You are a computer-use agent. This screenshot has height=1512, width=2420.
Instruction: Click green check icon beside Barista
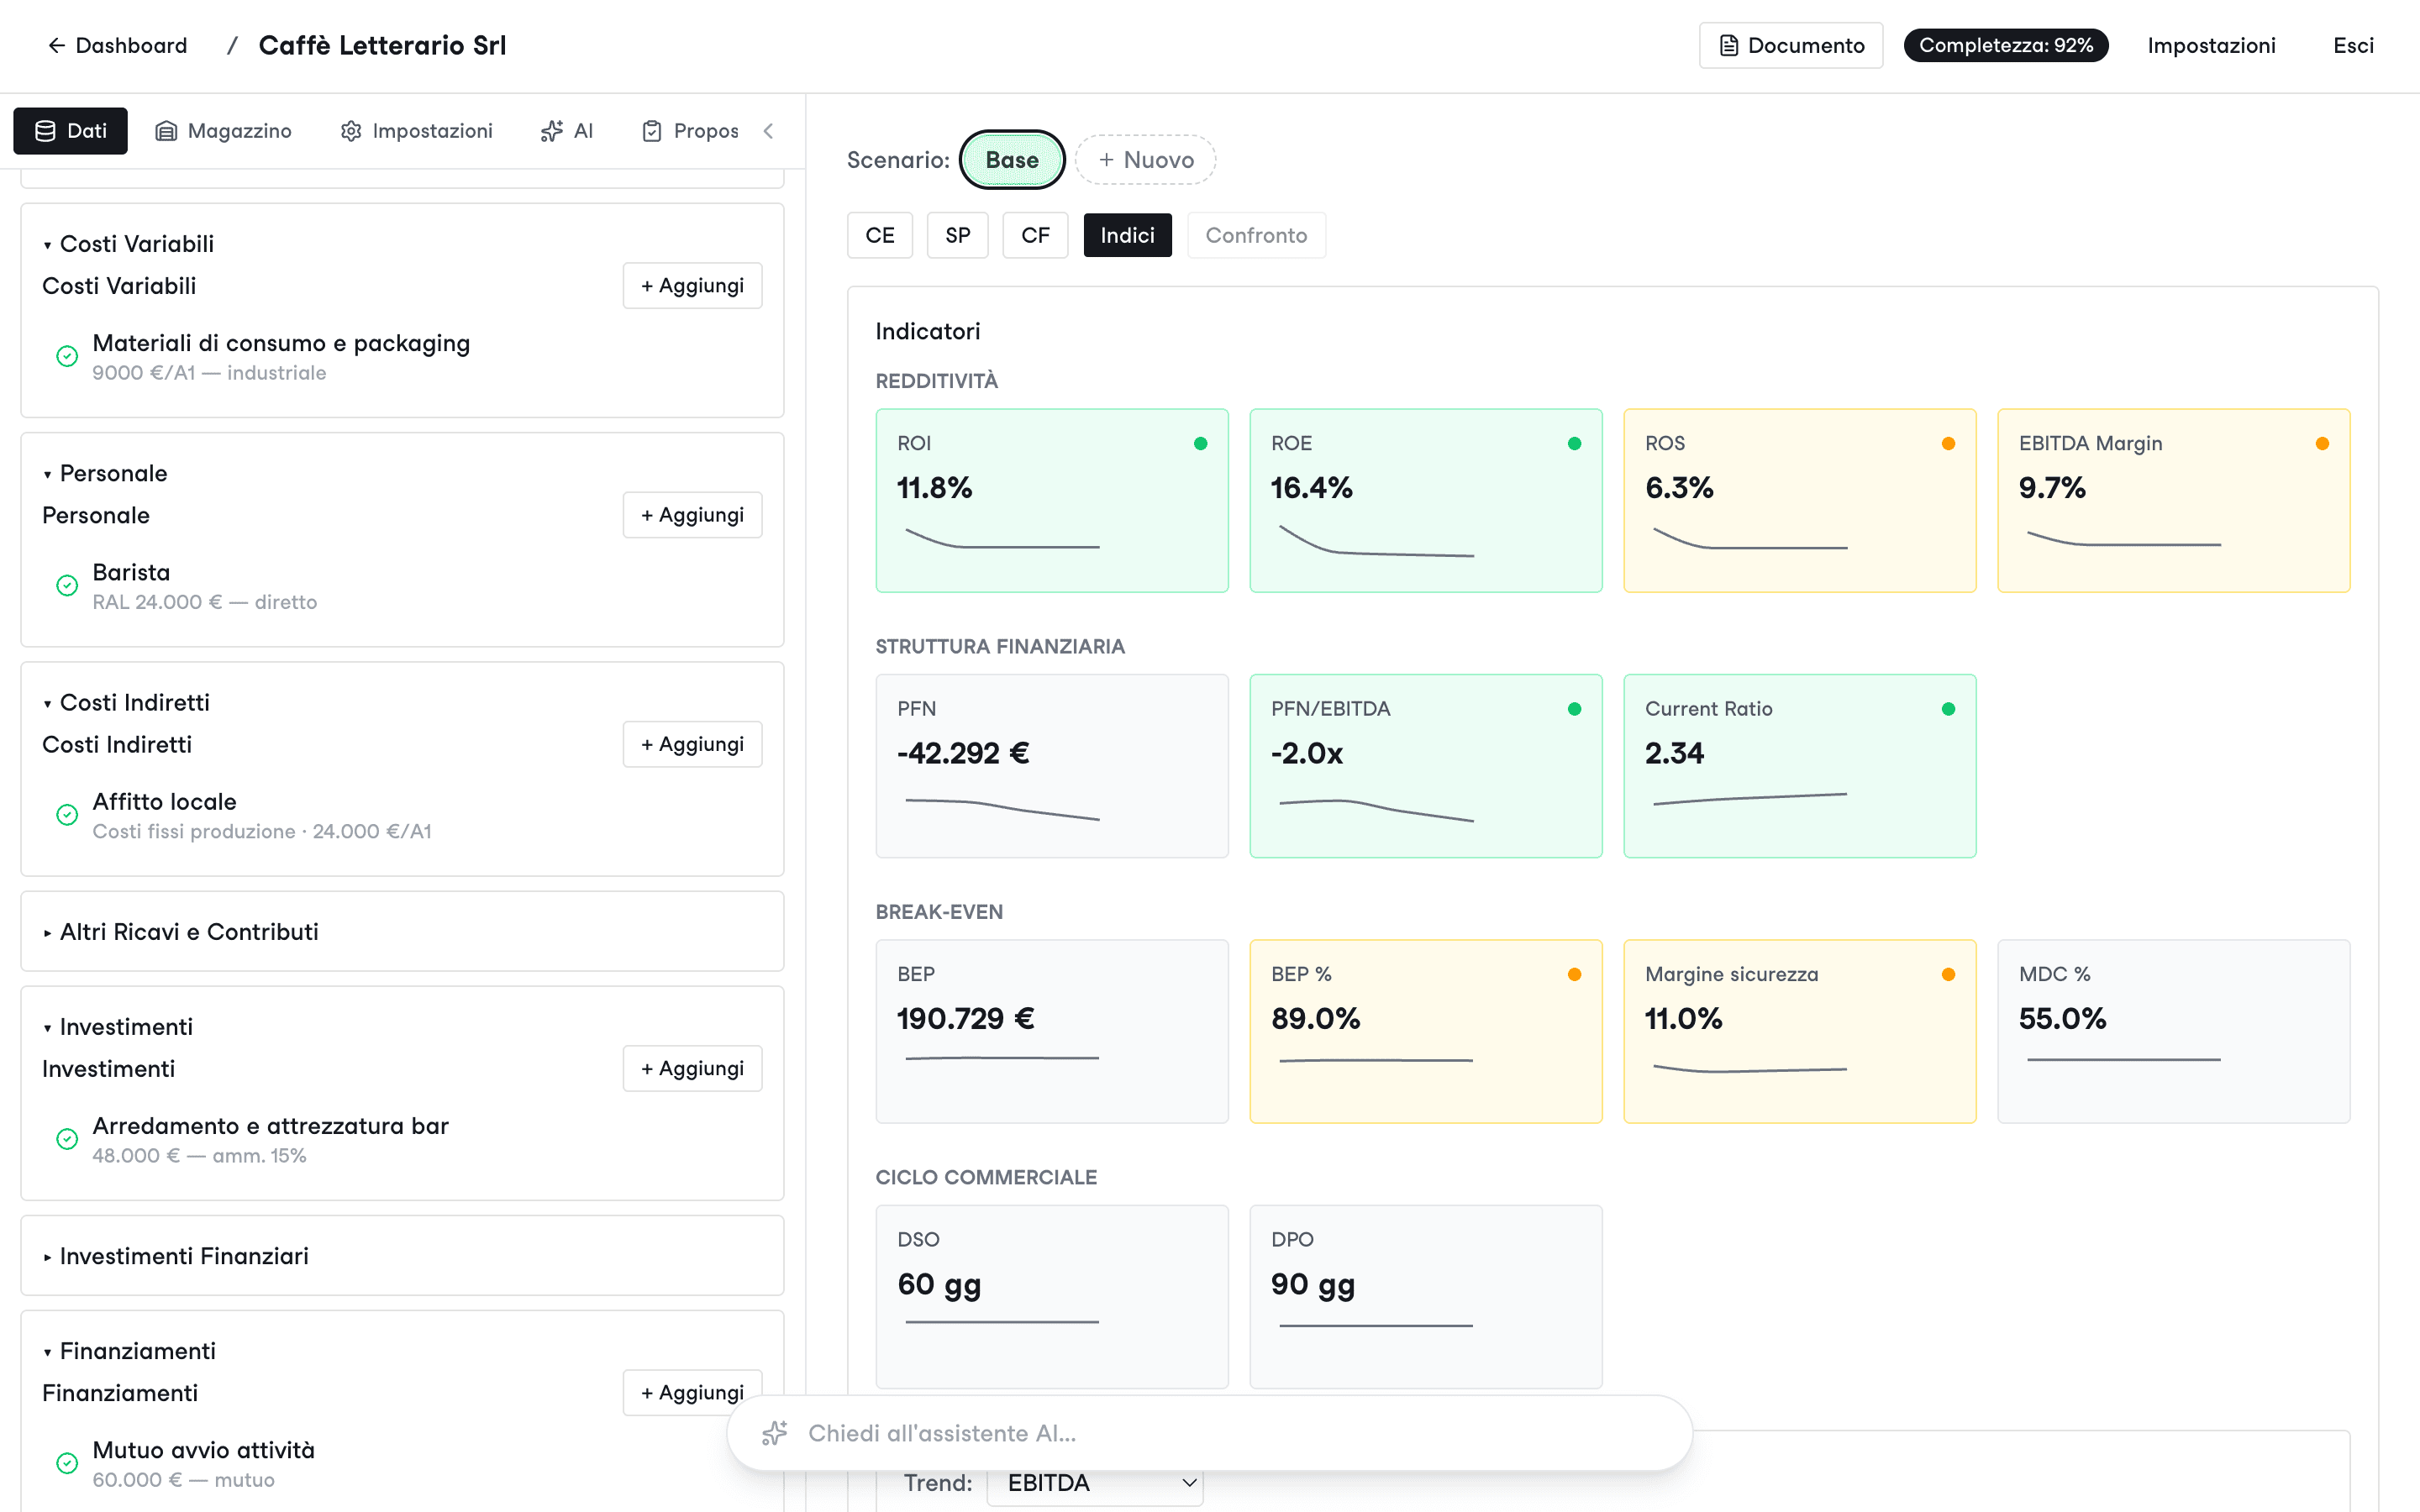point(67,585)
